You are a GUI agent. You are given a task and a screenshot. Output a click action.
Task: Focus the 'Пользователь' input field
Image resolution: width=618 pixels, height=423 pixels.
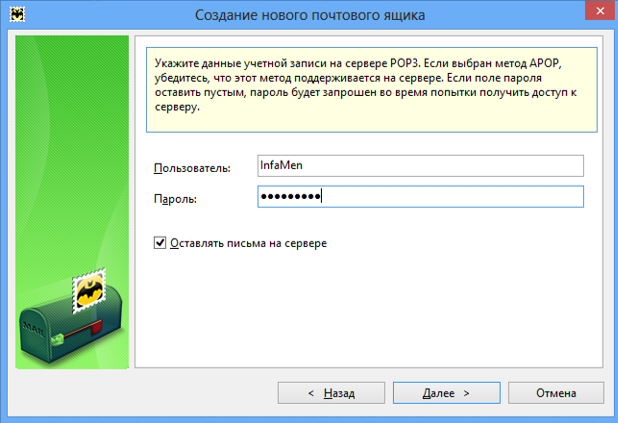pos(419,166)
